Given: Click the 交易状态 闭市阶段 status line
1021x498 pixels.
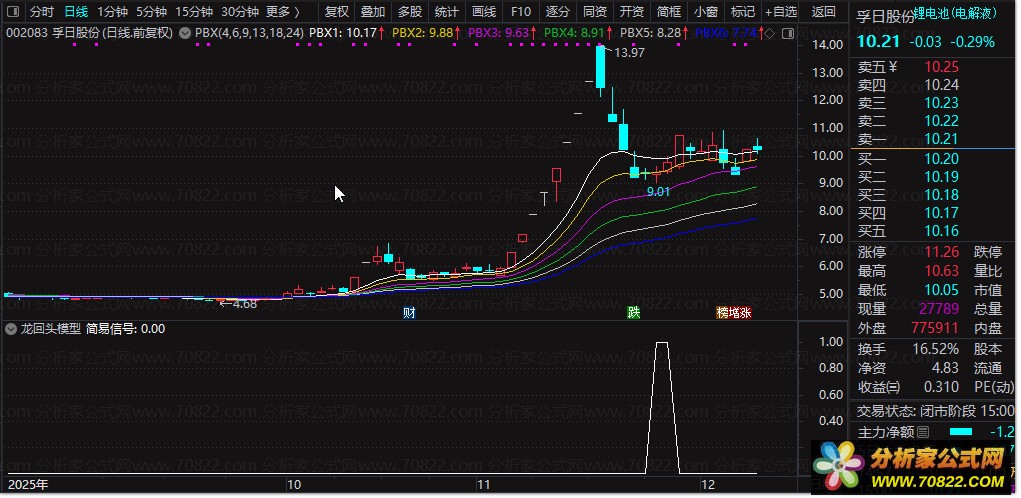Looking at the screenshot, I should click(x=935, y=411).
